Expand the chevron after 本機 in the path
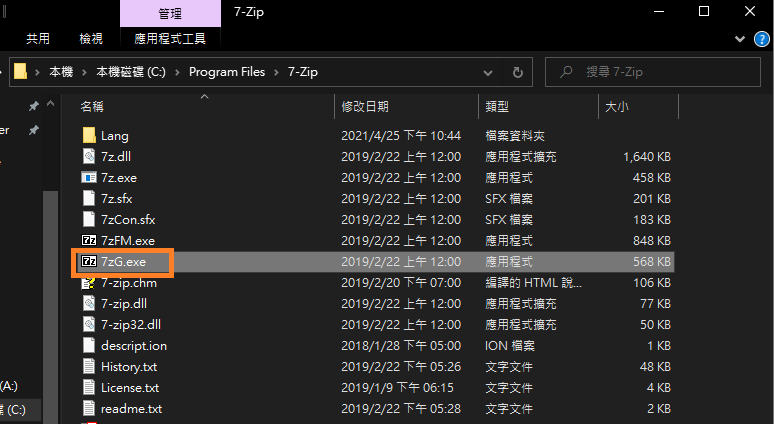This screenshot has width=774, height=425. [84, 72]
